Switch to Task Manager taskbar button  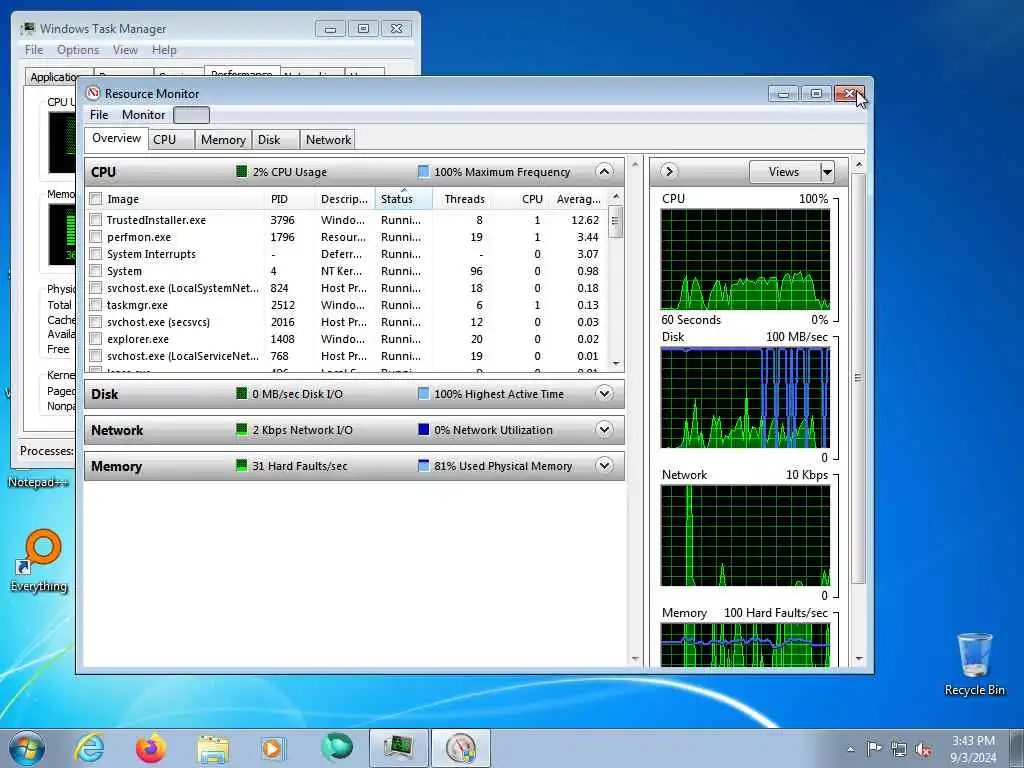[x=399, y=748]
